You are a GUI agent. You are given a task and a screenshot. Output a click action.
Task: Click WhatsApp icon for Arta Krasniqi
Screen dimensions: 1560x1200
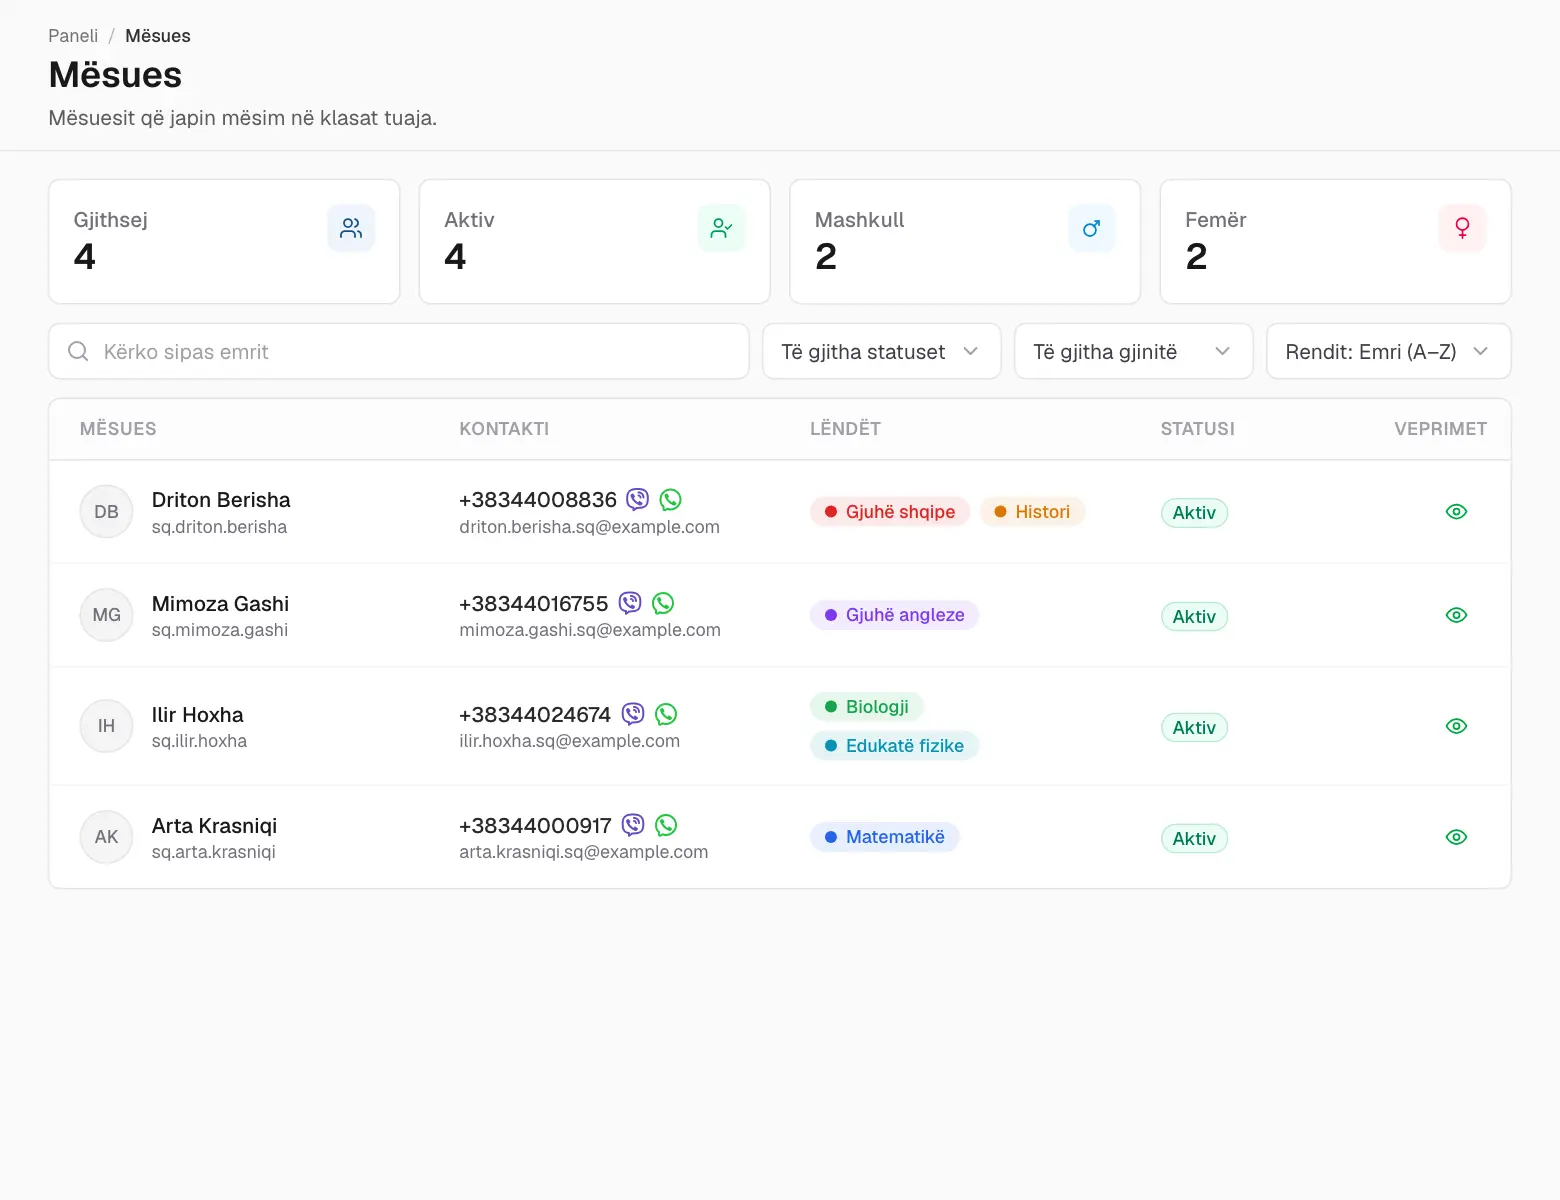666,825
